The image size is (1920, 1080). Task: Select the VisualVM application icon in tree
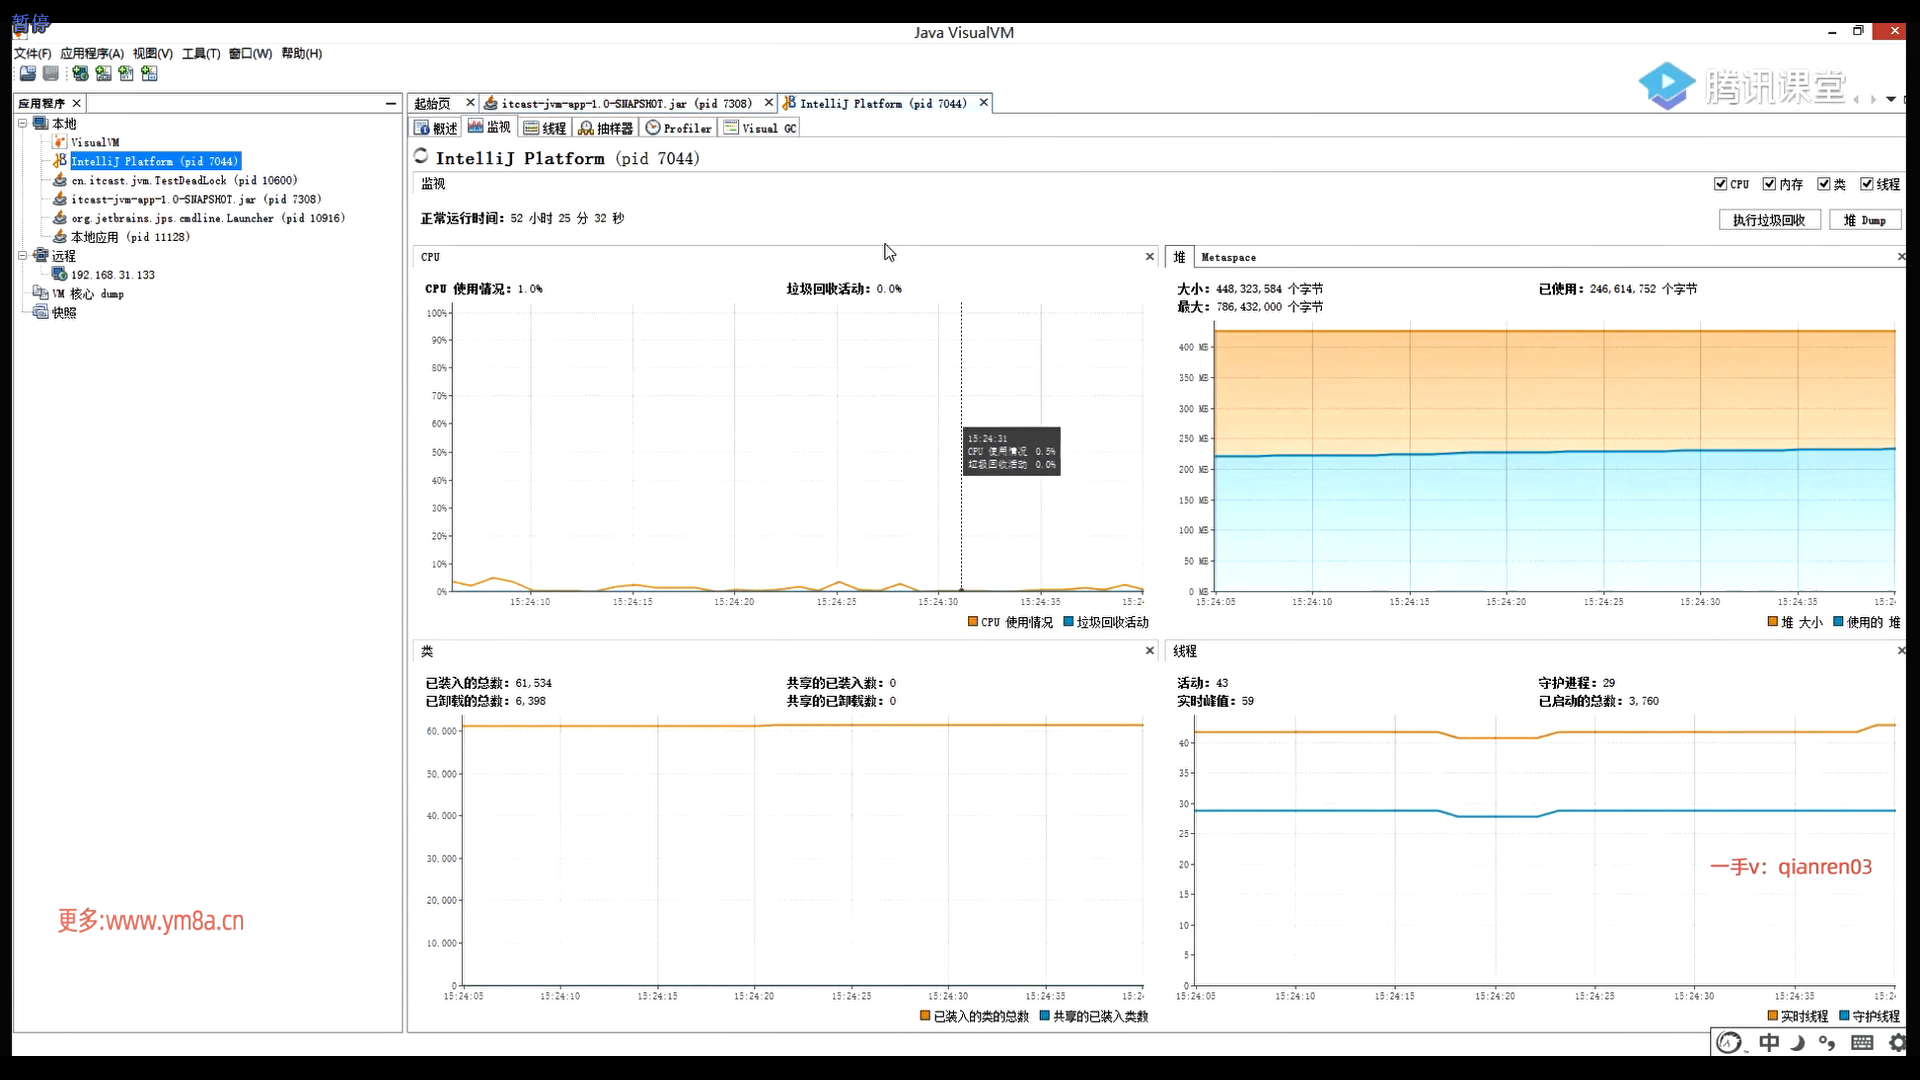(60, 142)
